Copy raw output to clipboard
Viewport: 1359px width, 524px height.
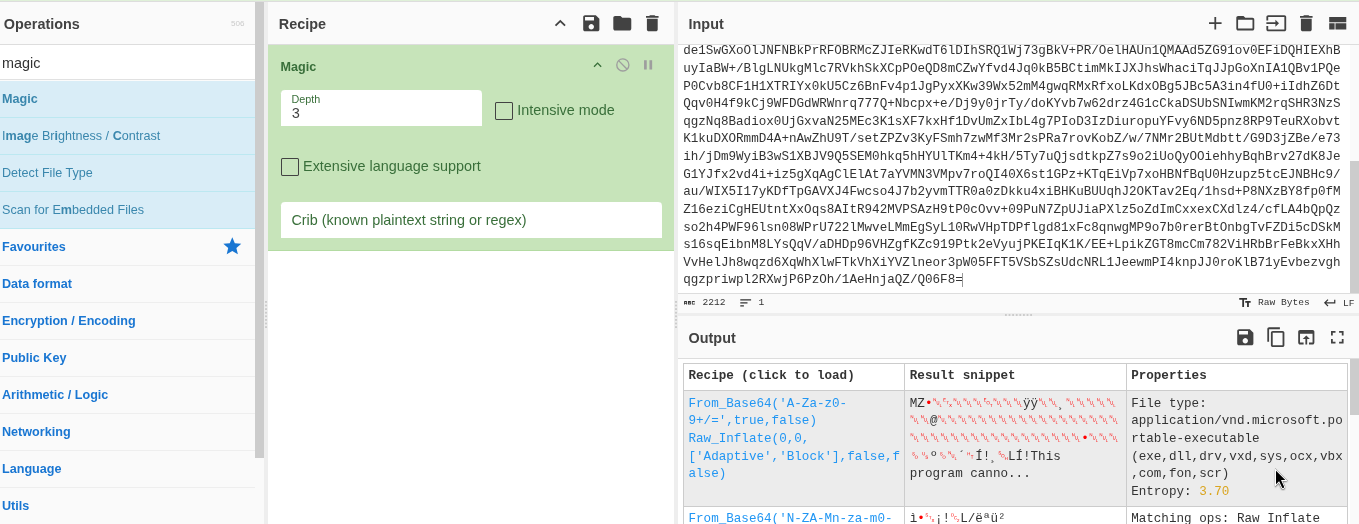click(x=1276, y=337)
